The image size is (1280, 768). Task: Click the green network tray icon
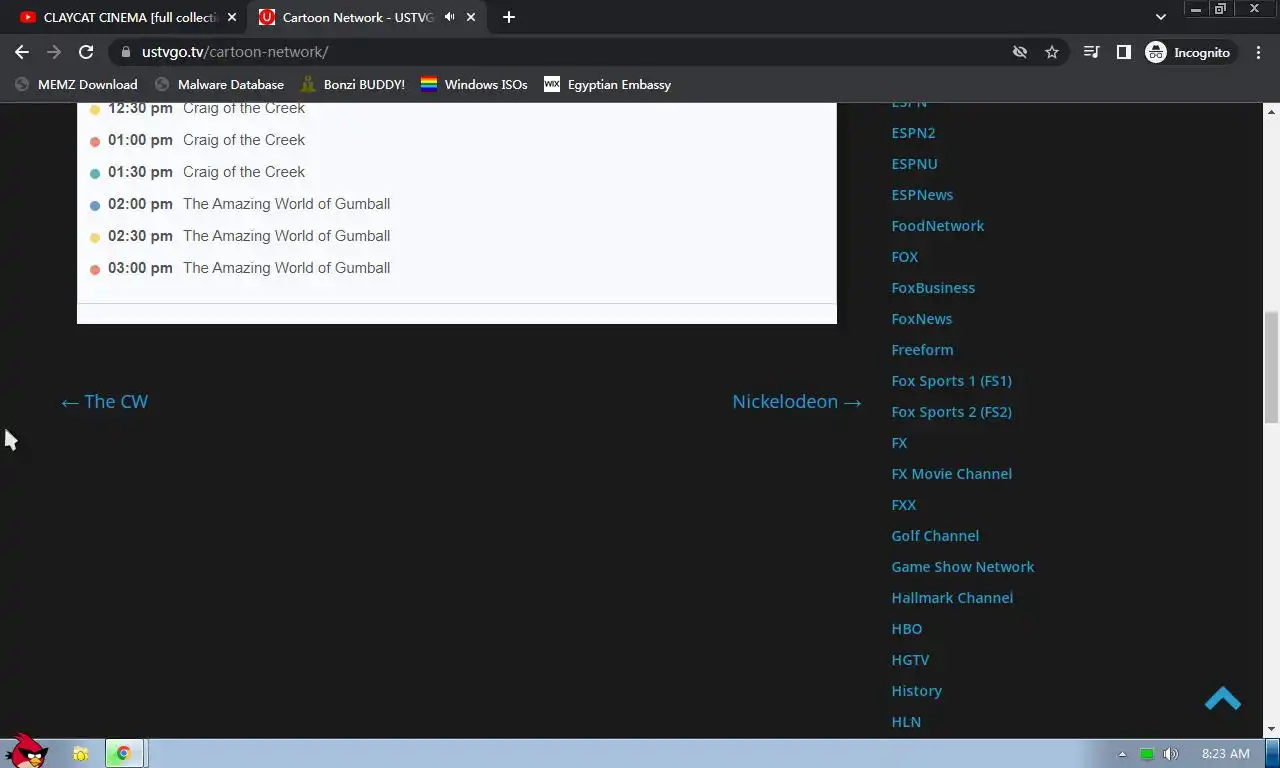click(1147, 754)
